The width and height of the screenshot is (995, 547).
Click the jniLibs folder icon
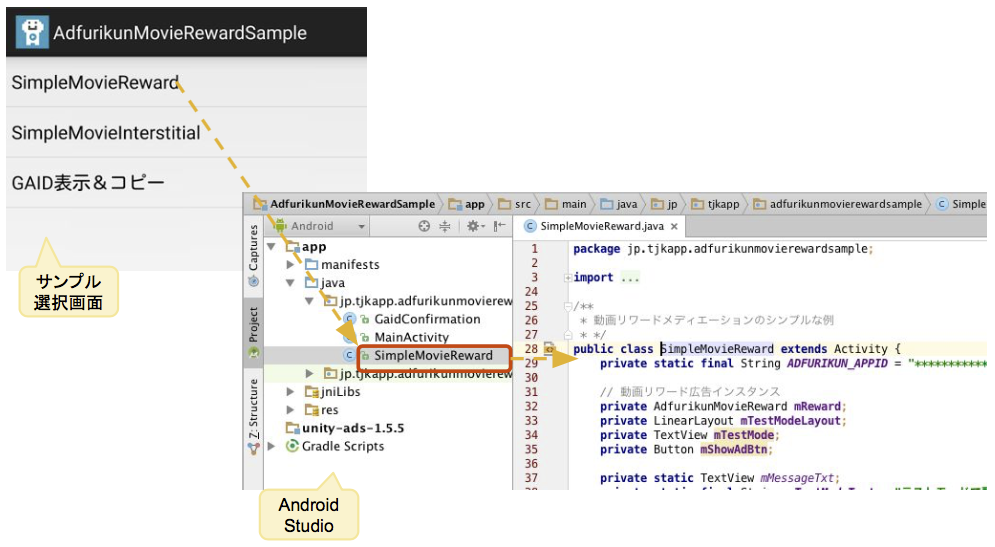tap(312, 392)
